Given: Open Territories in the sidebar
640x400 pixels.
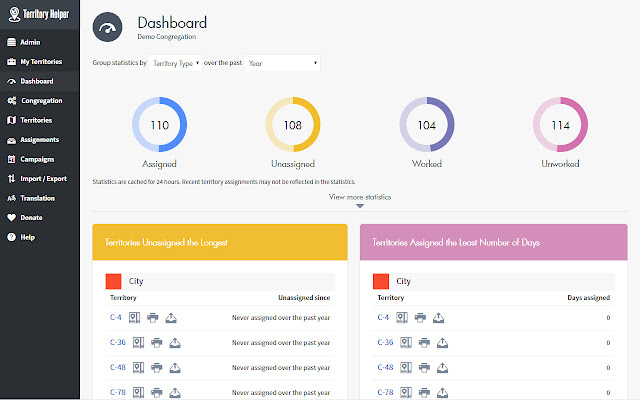Looking at the screenshot, I should pos(40,120).
